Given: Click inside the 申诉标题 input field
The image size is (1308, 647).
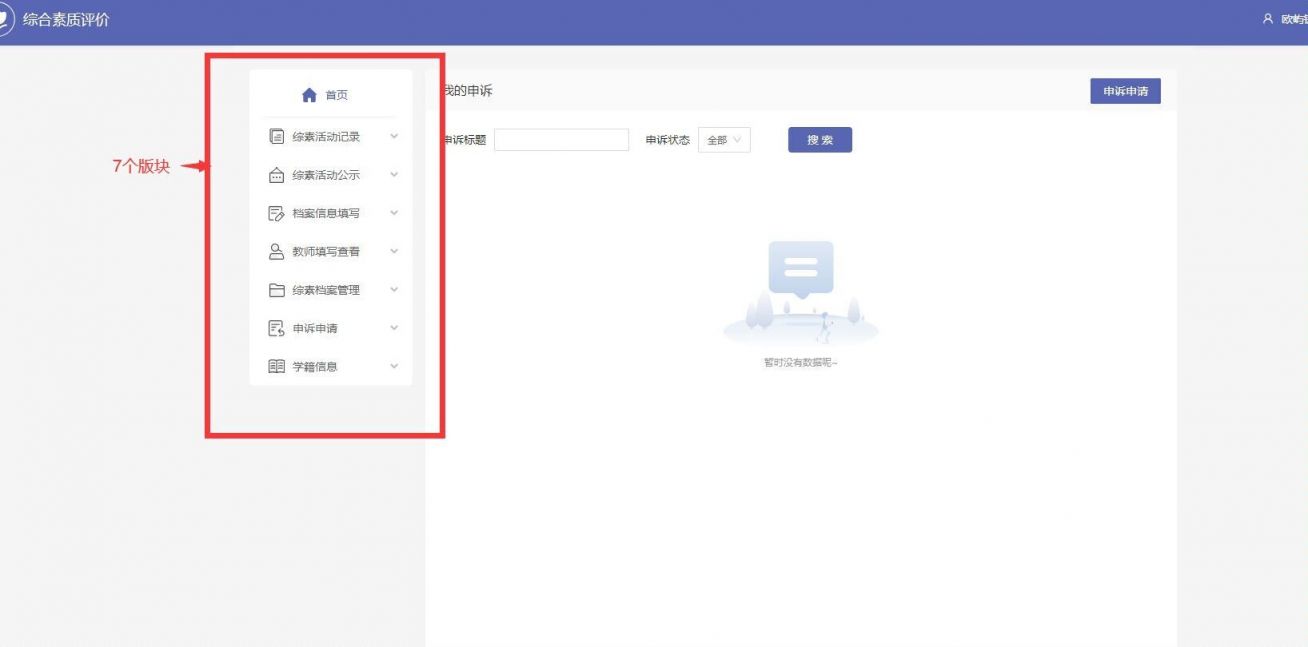Looking at the screenshot, I should [561, 139].
